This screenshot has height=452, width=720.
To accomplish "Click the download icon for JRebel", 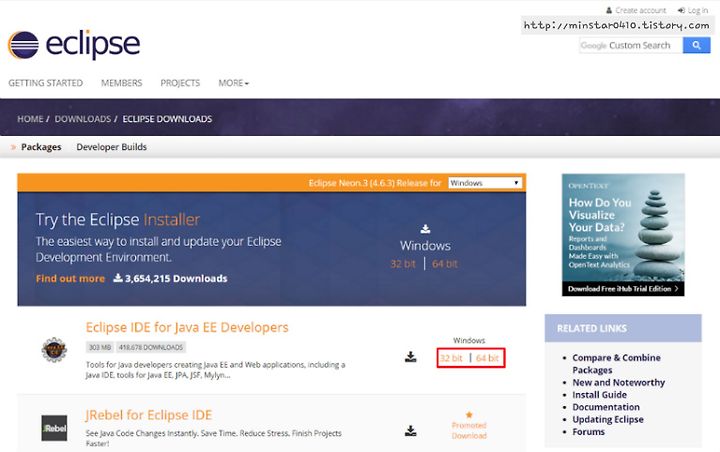I will pos(411,430).
